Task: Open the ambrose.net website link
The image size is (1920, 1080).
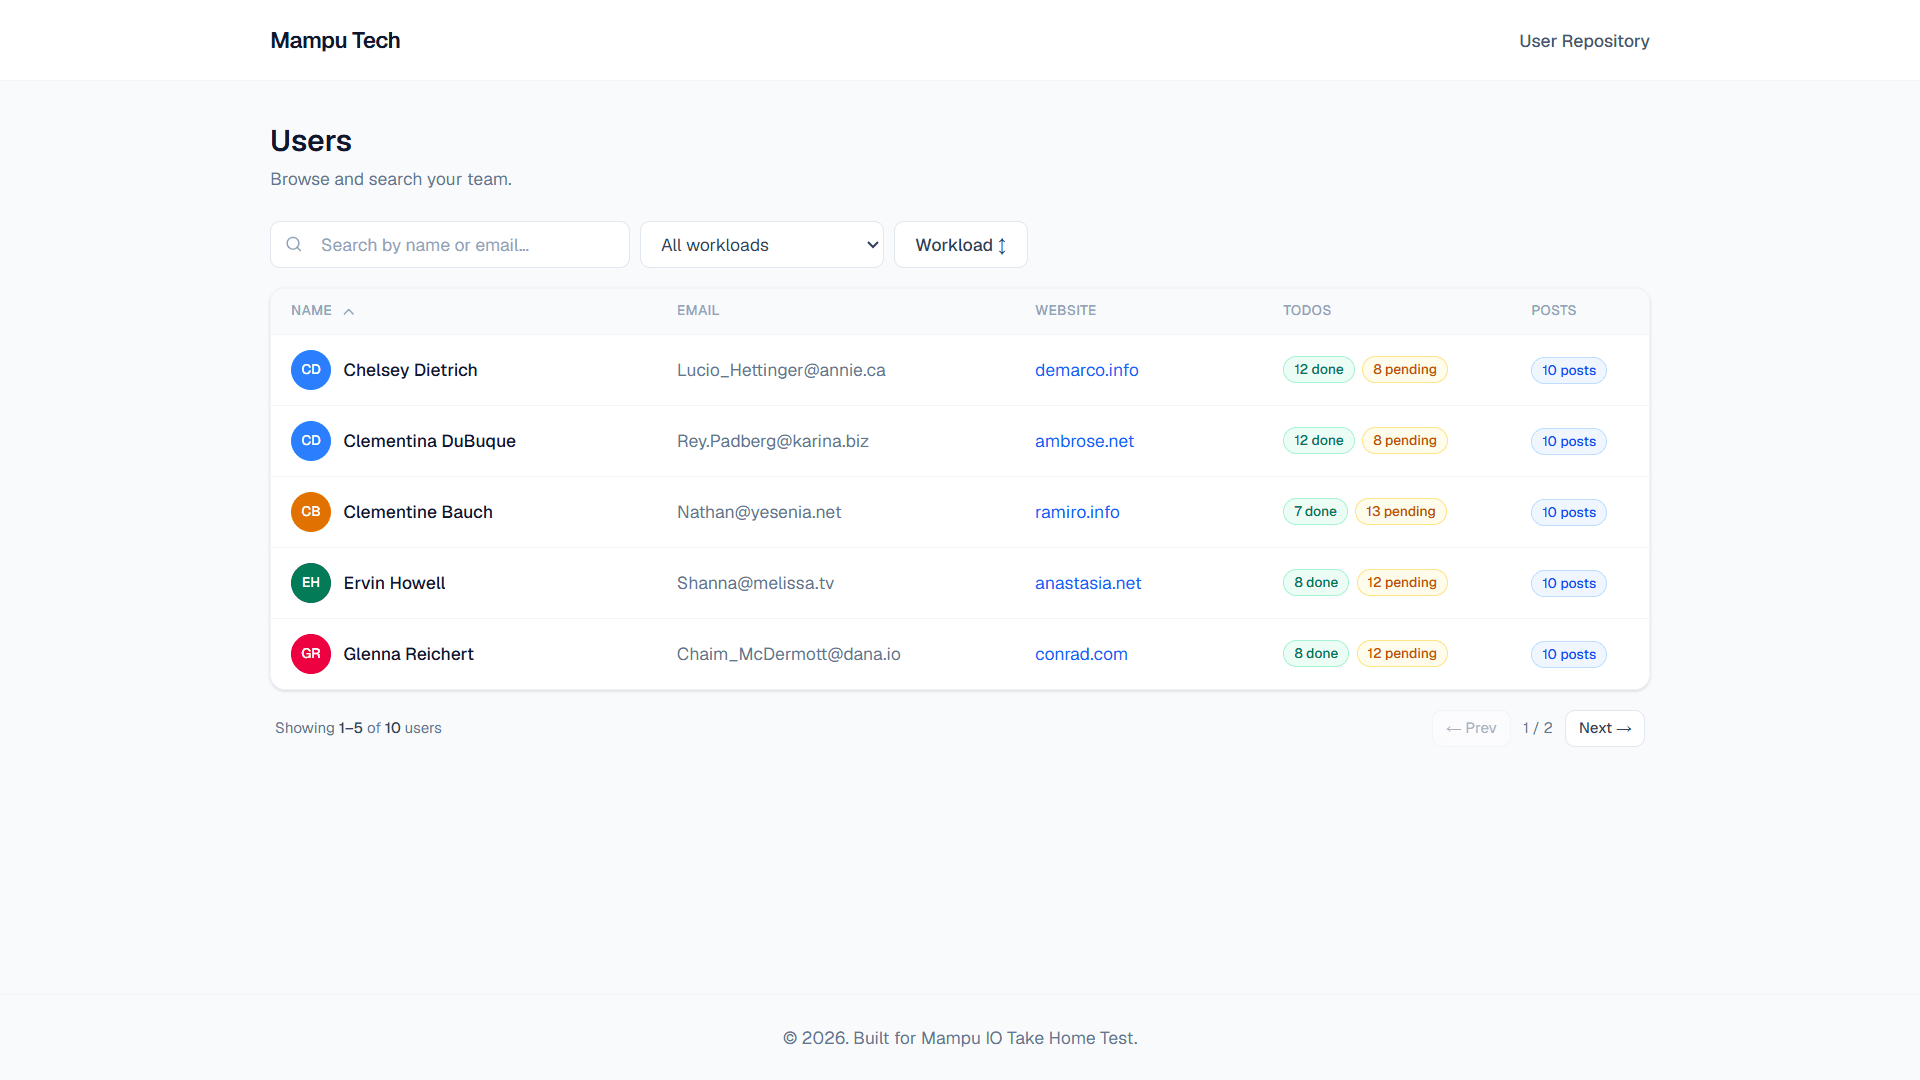Action: click(1084, 441)
